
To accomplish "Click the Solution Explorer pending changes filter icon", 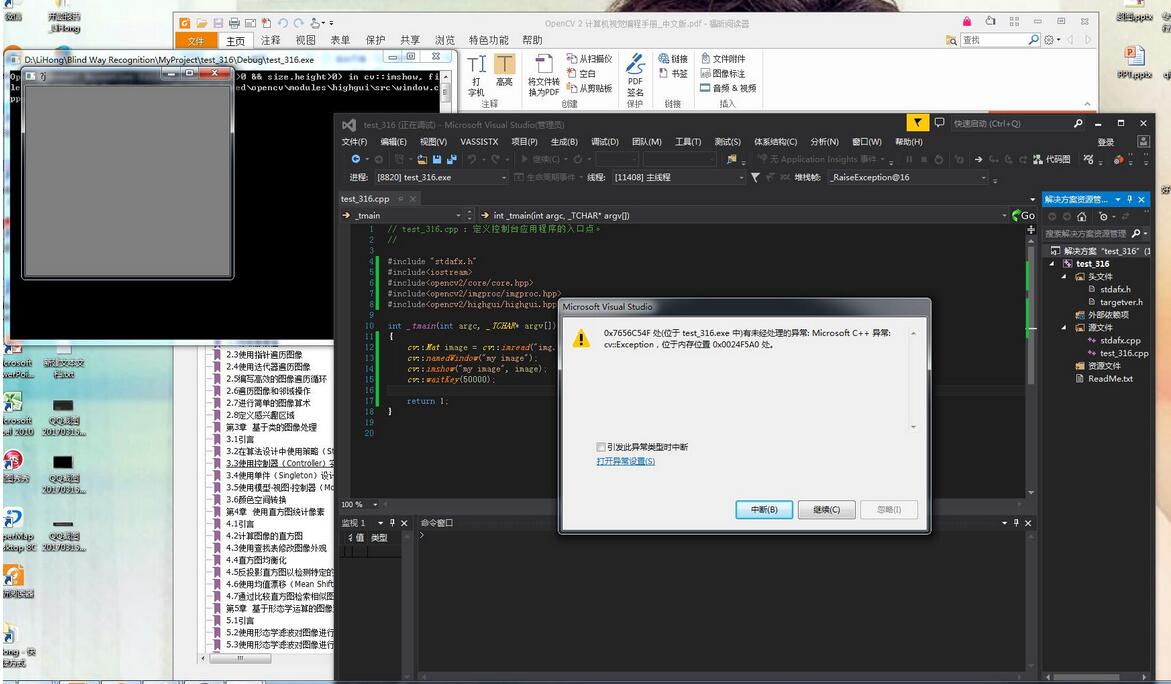I will [x=1104, y=217].
